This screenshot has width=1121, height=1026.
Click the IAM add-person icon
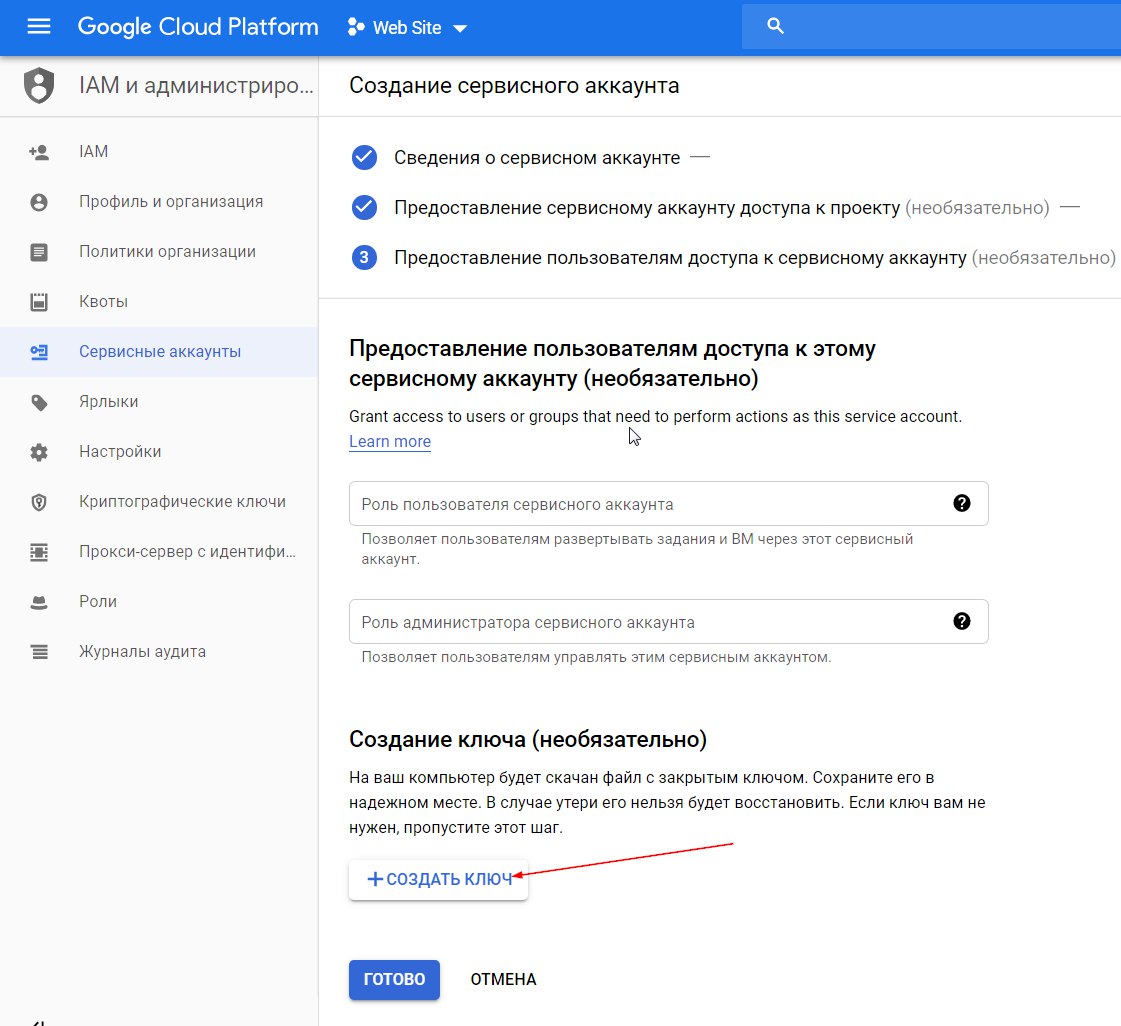[x=39, y=152]
